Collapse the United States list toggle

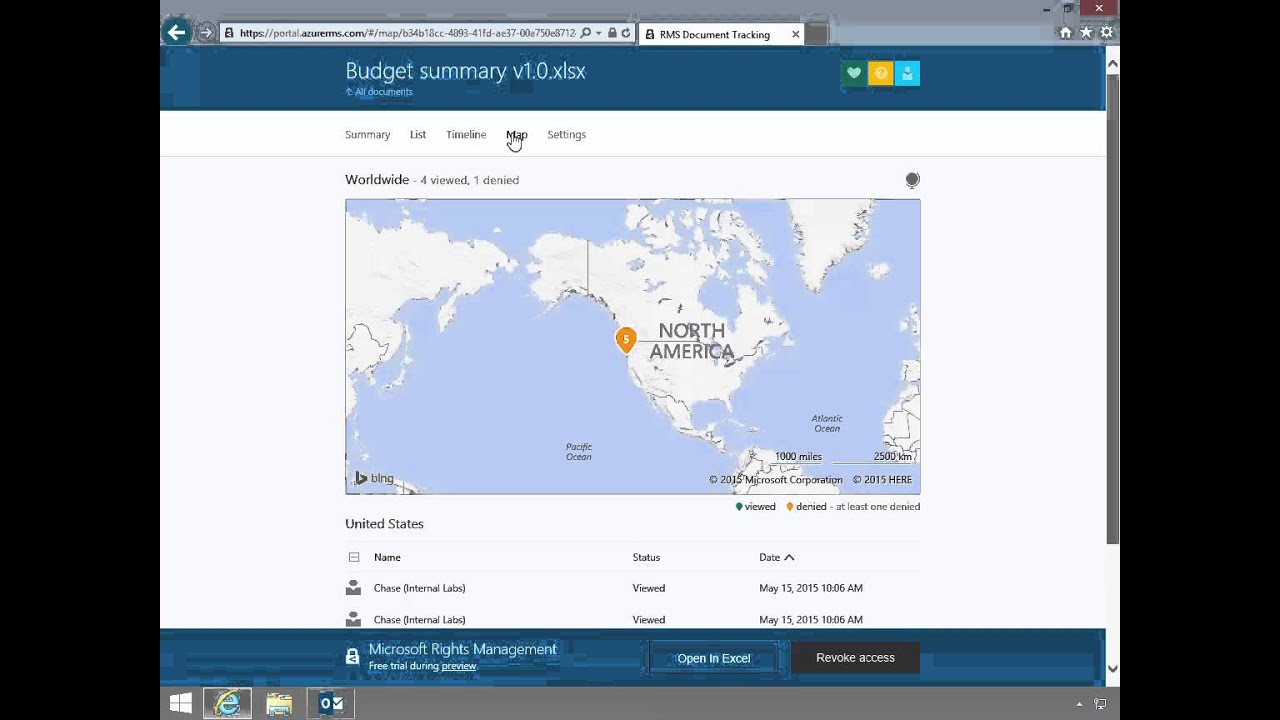[x=354, y=557]
